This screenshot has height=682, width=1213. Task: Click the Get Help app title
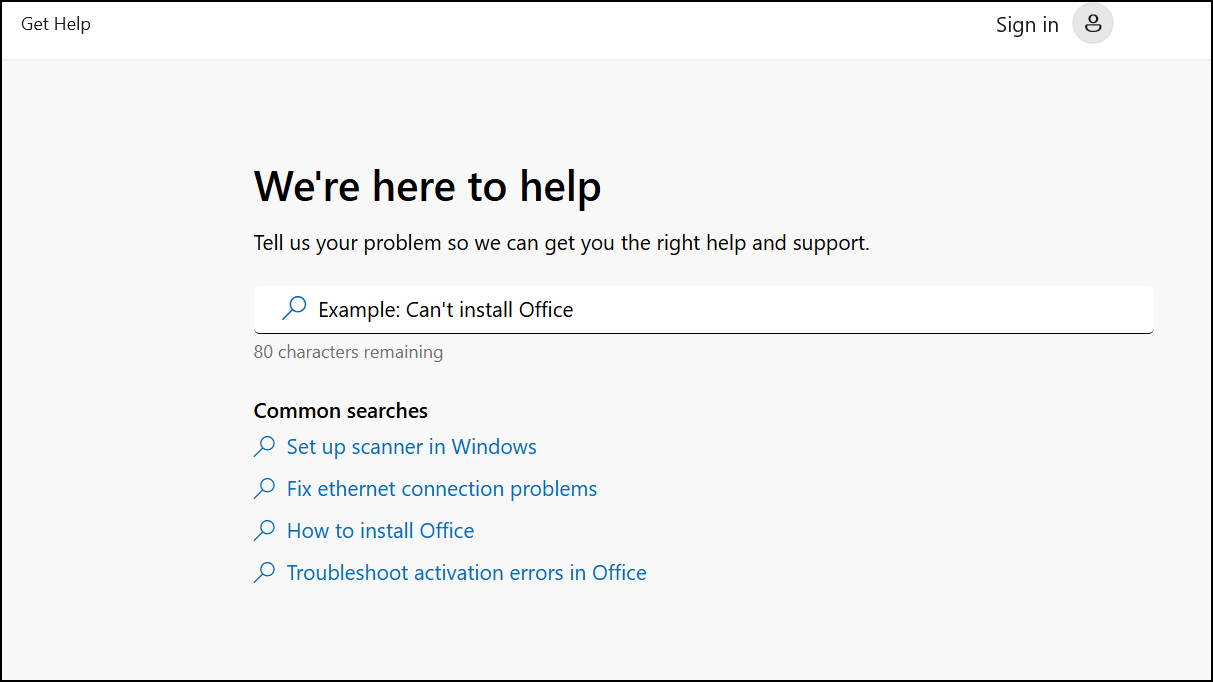coord(56,24)
